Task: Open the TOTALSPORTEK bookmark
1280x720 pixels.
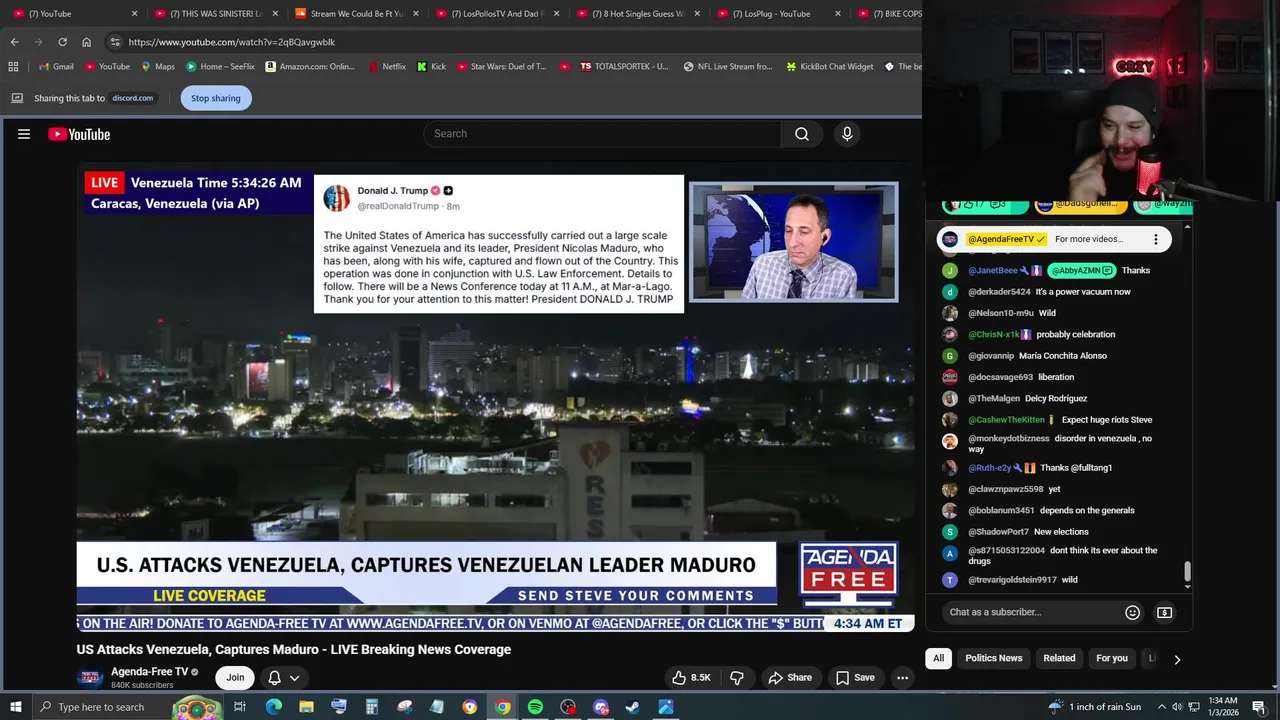Action: pos(623,67)
